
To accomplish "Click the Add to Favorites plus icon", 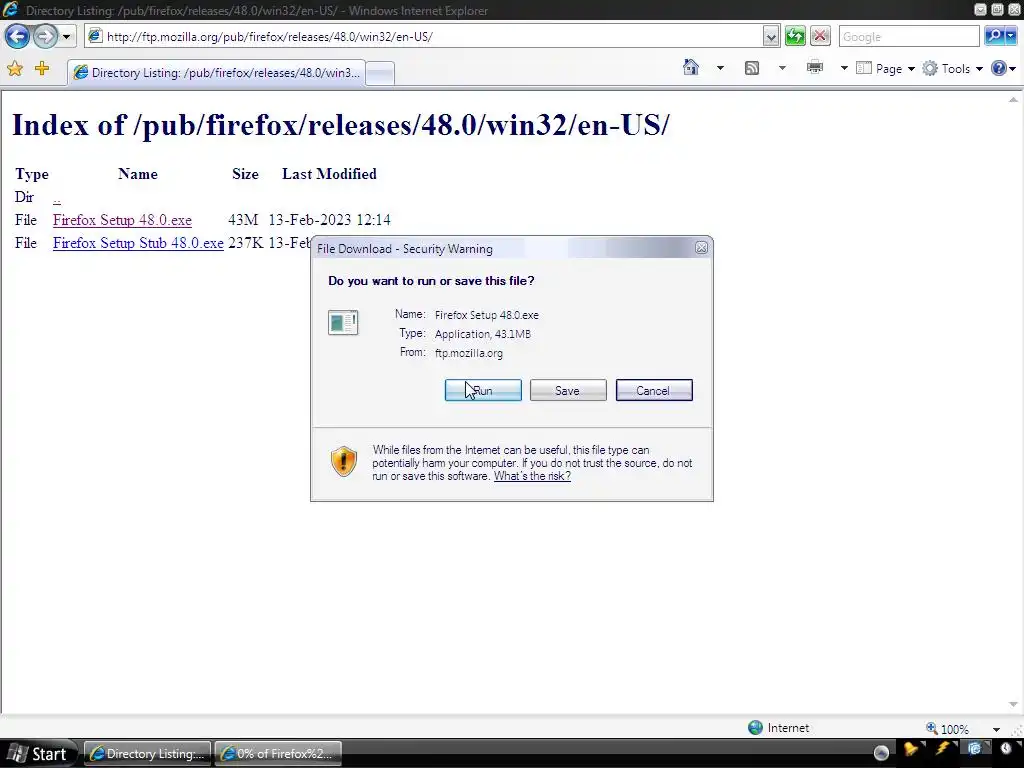I will [42, 69].
